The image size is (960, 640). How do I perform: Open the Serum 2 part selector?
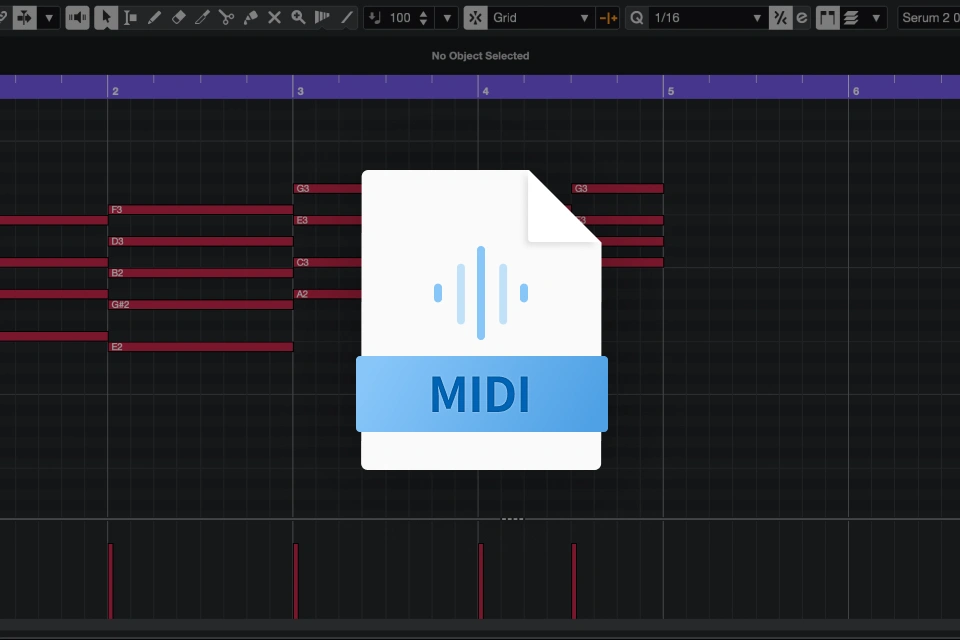pyautogui.click(x=929, y=18)
